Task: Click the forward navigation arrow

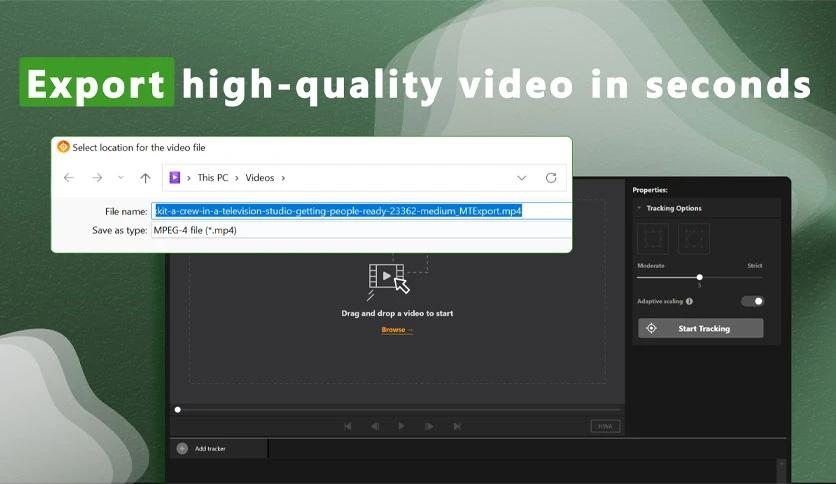Action: pyautogui.click(x=97, y=178)
